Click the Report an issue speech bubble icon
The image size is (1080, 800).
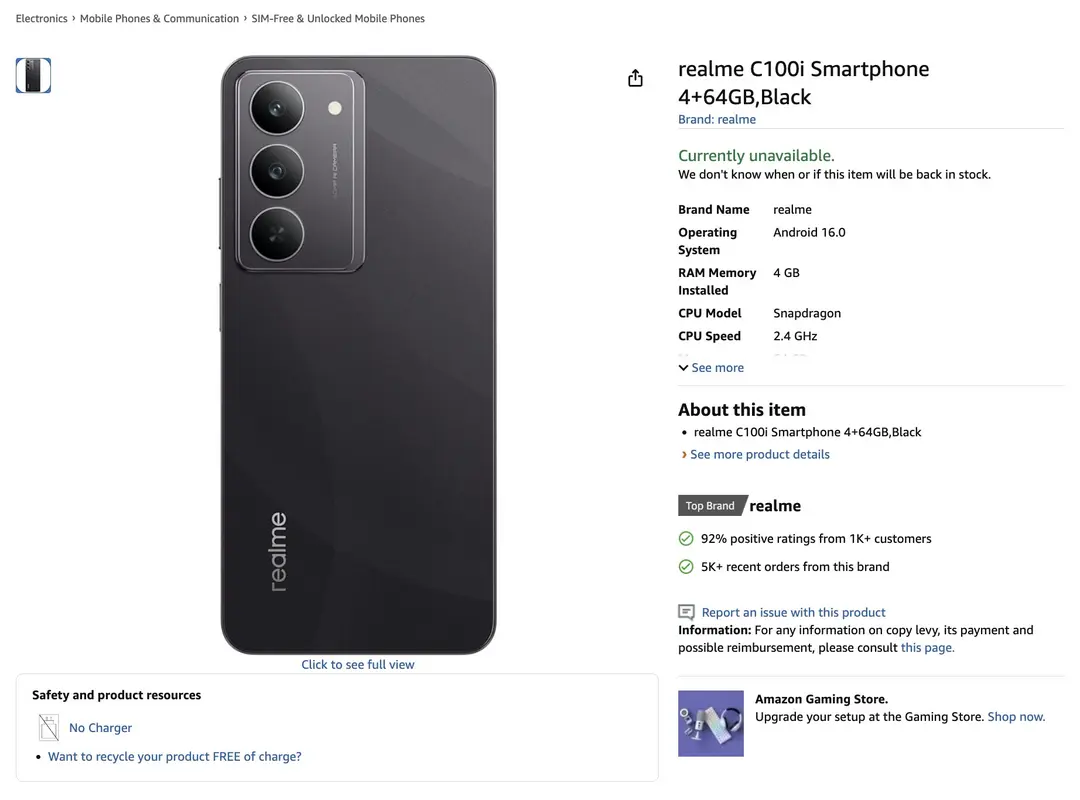[x=686, y=611]
